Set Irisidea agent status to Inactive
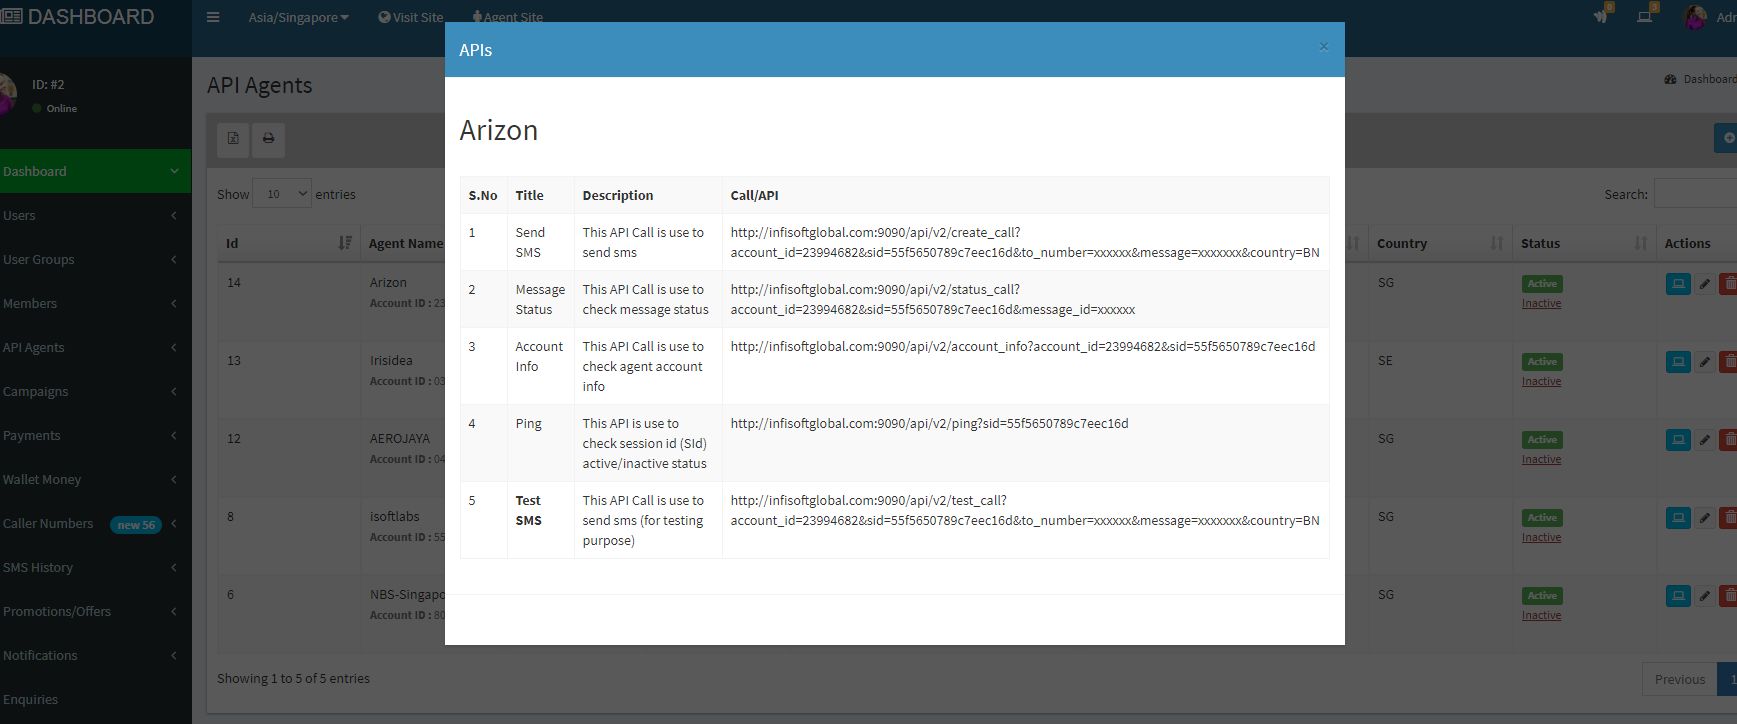Screen dimensions: 1737x724 tap(1541, 382)
